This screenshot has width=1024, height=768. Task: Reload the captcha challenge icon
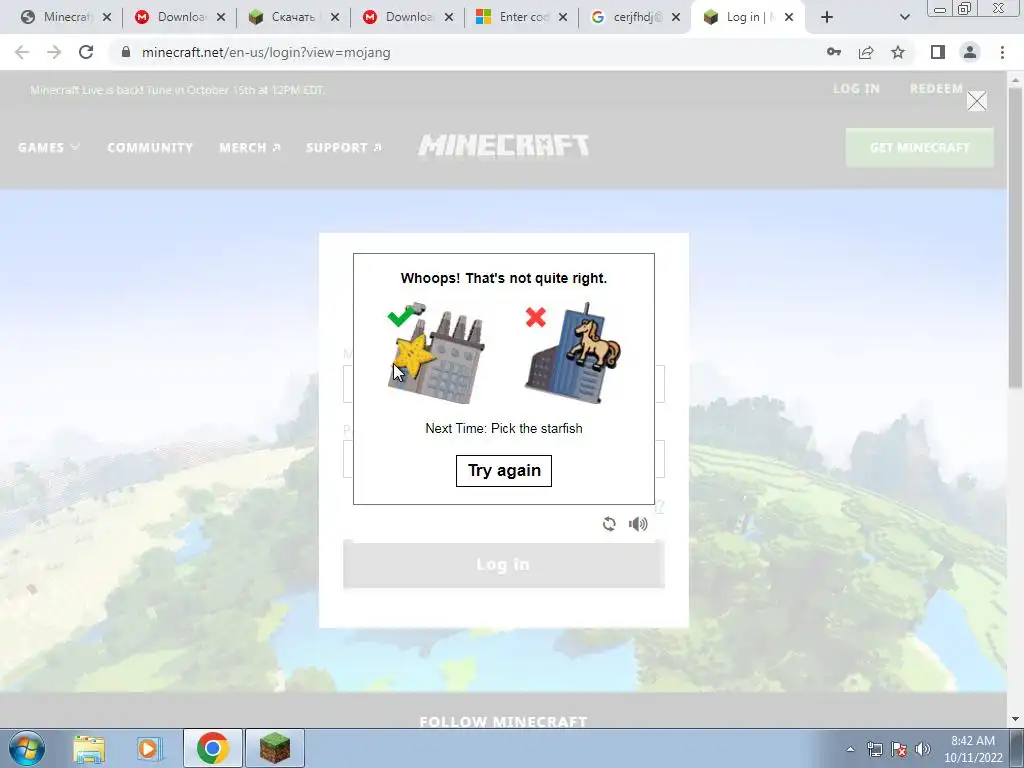pos(609,524)
